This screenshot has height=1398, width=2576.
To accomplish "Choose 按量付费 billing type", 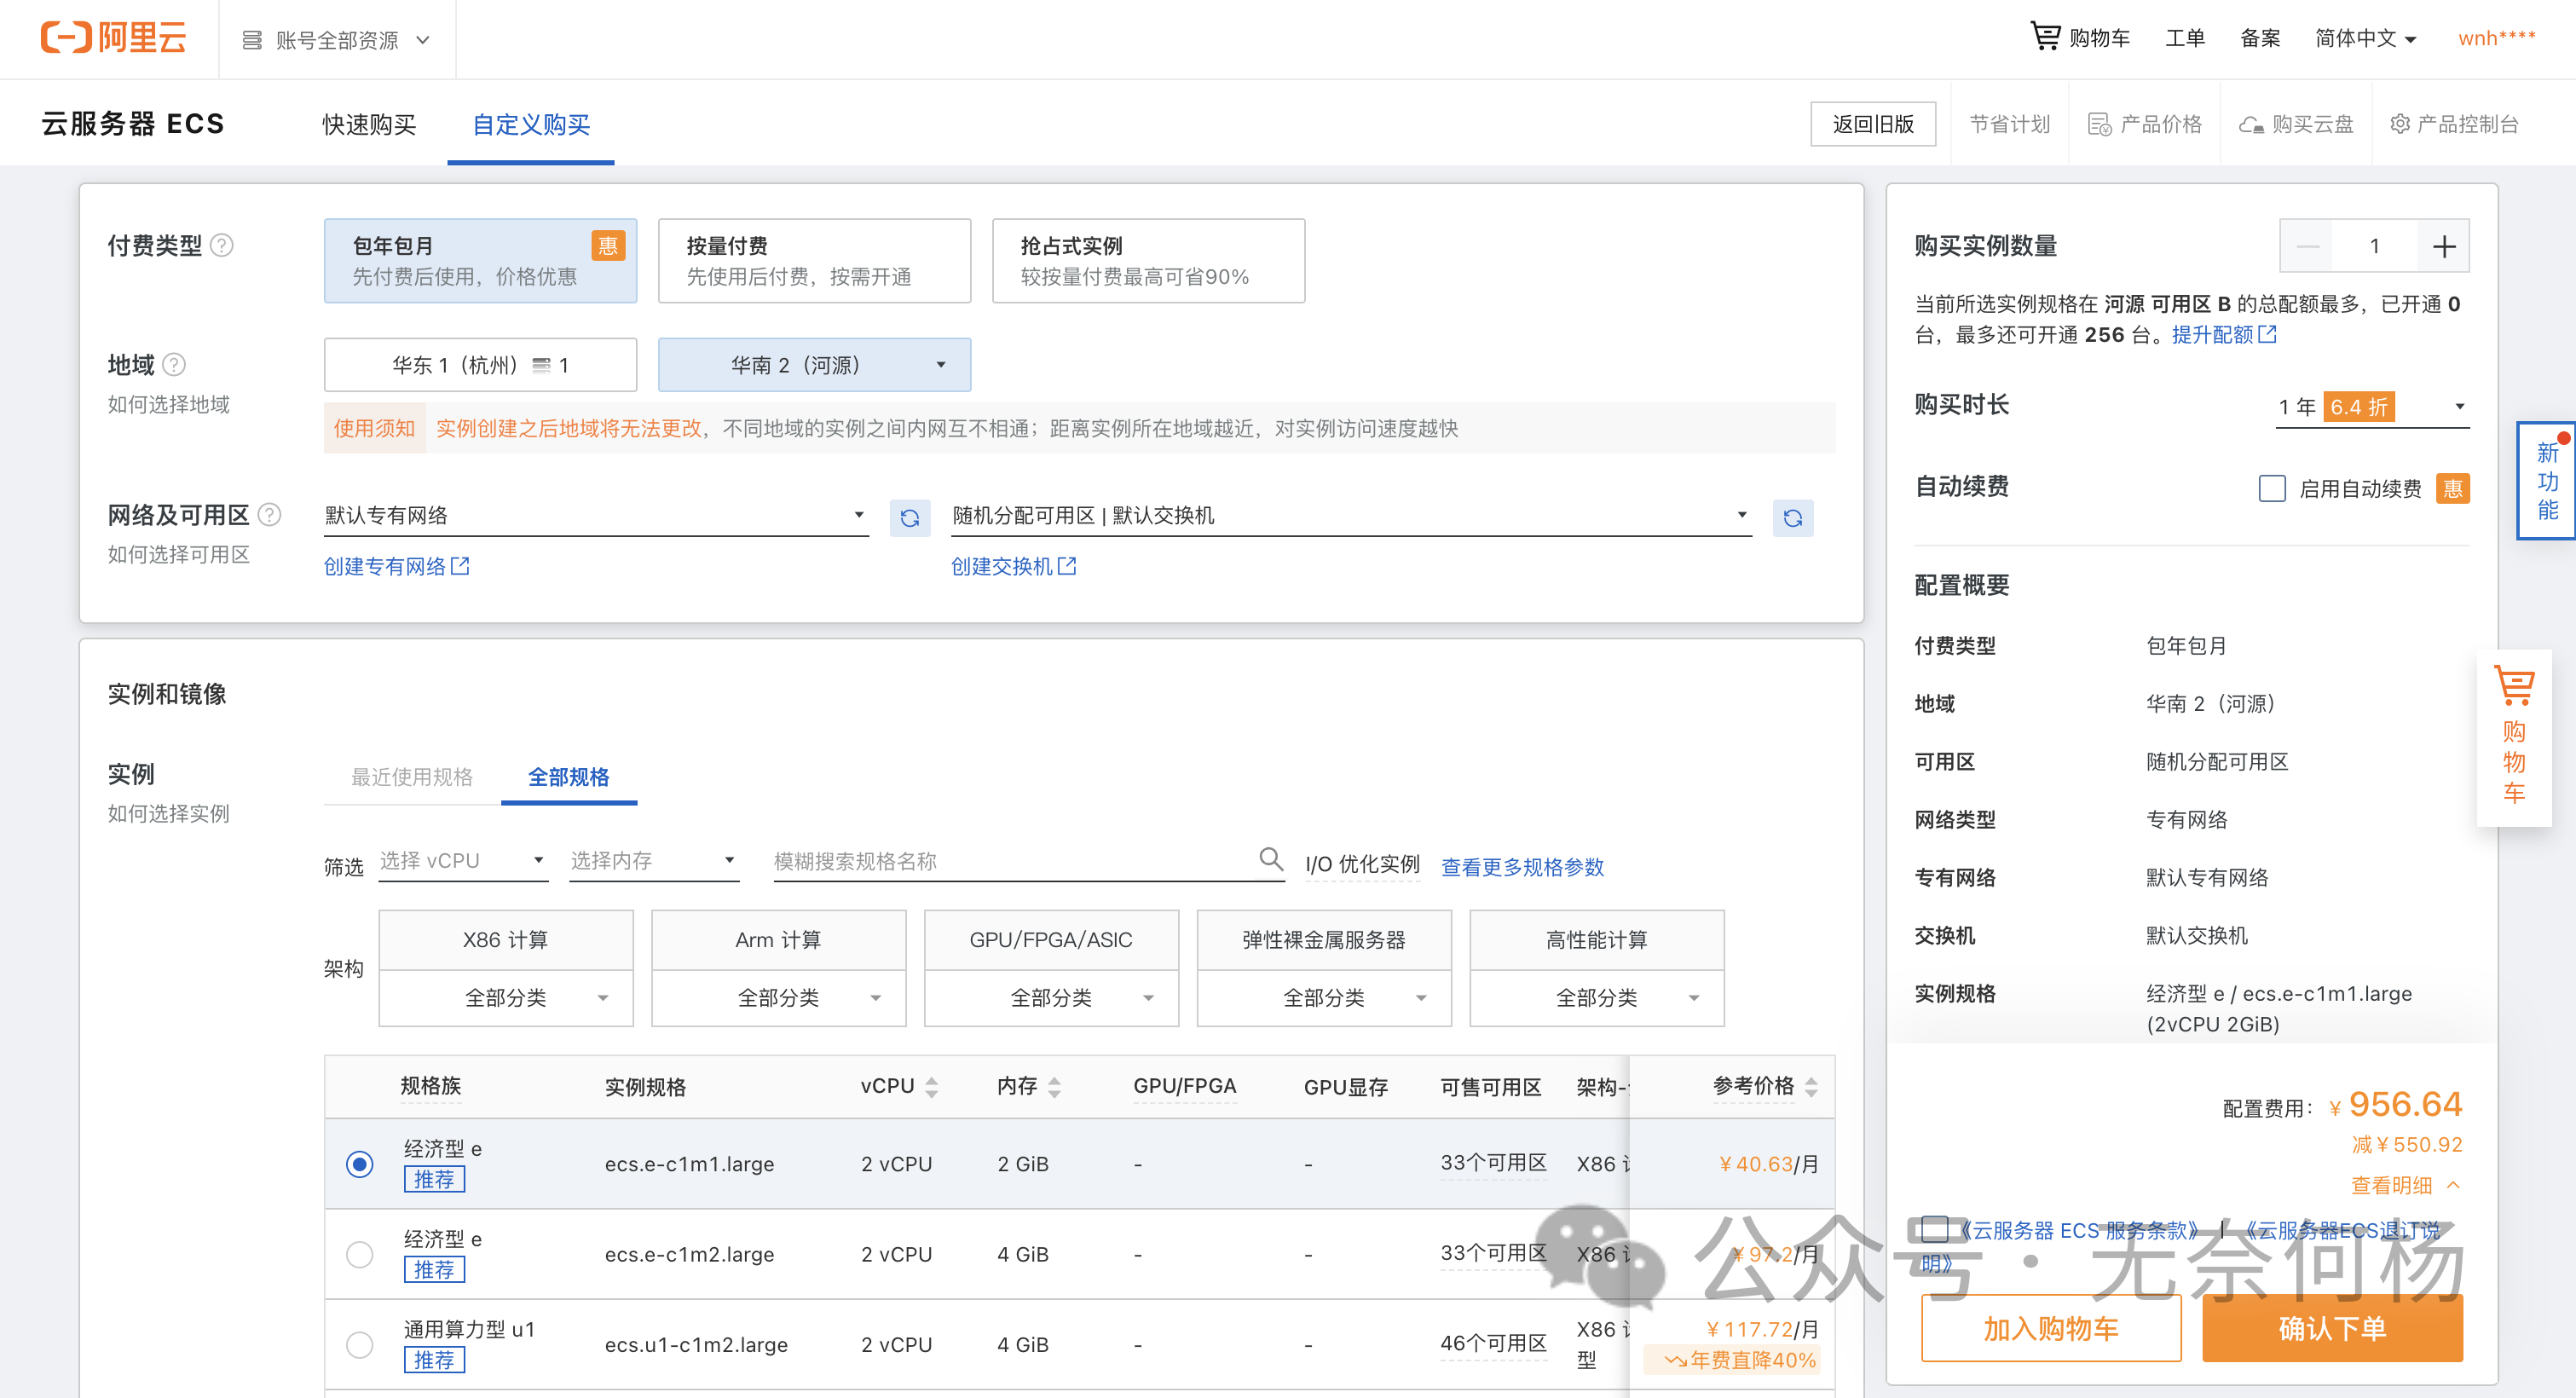I will (x=814, y=261).
